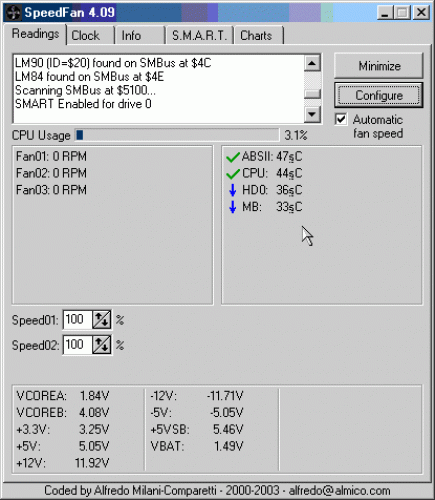Open the S.M.A.R.T. tab
The height and width of the screenshot is (500, 435).
tap(199, 36)
